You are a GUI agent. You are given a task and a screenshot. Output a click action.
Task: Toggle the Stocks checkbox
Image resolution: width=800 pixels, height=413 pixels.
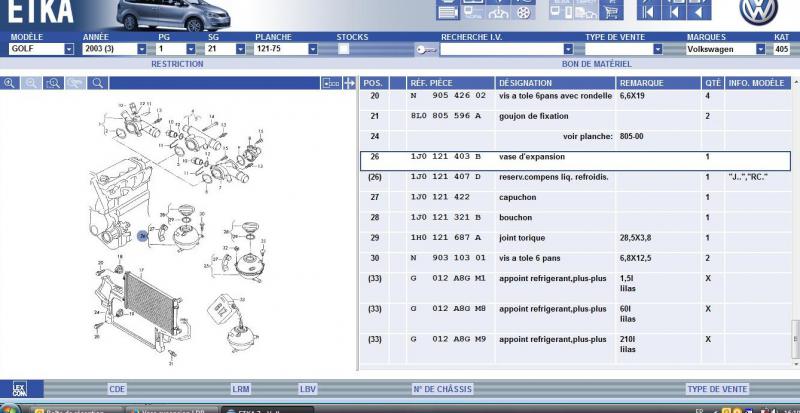pos(344,49)
